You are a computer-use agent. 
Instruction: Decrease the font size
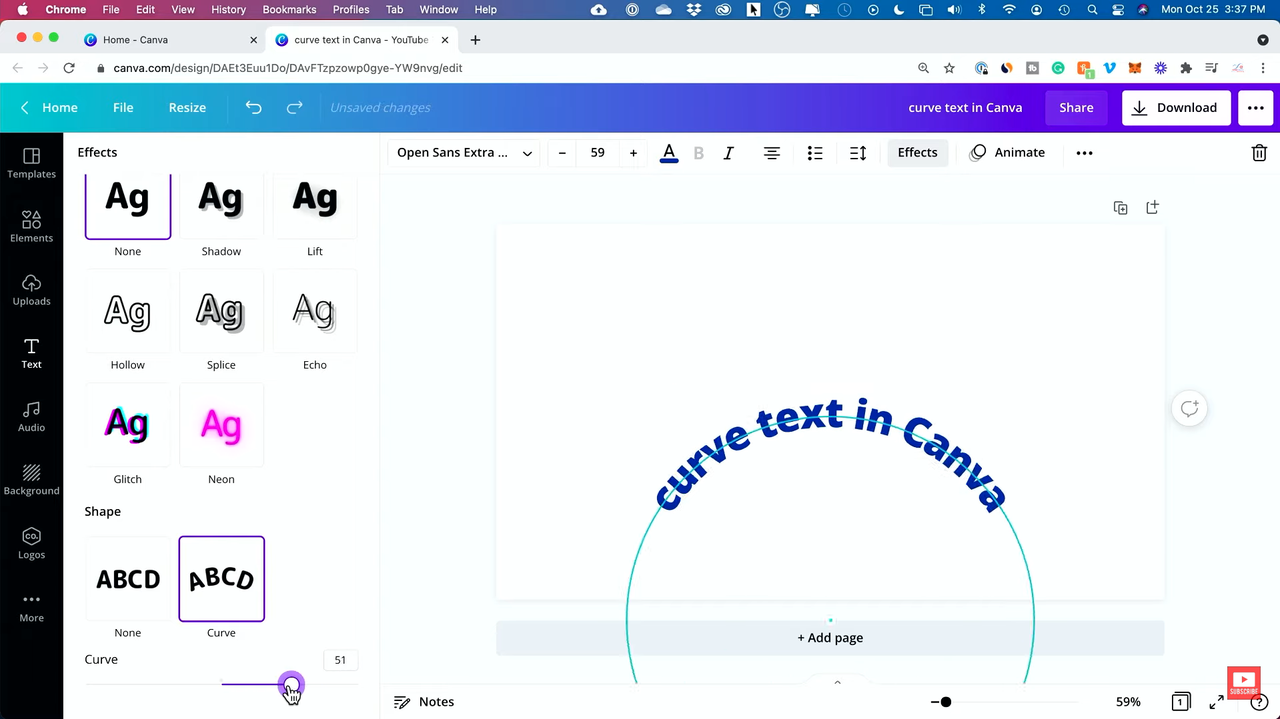tap(562, 153)
